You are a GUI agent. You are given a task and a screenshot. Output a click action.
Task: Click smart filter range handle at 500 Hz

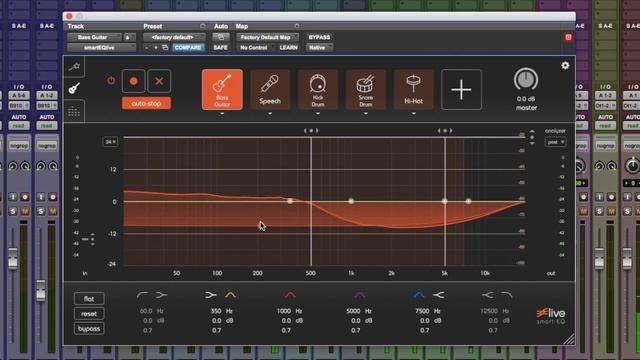pos(311,131)
